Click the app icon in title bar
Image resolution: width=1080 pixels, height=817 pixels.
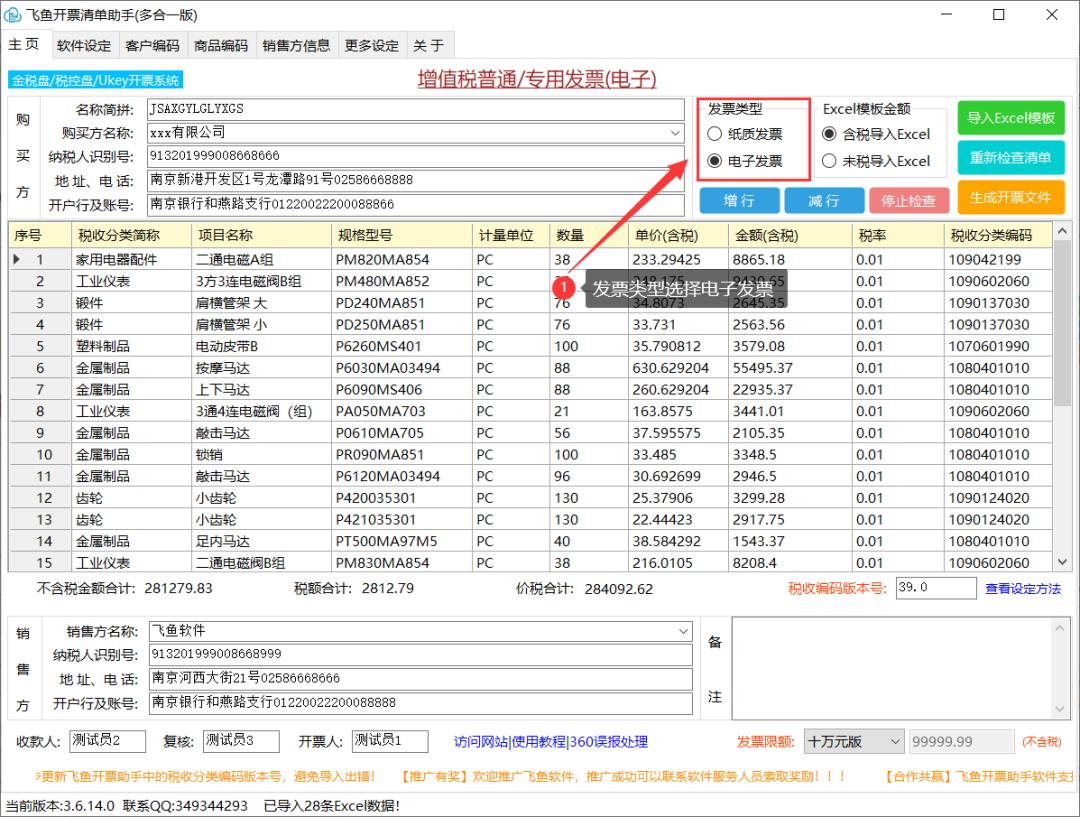[12, 14]
